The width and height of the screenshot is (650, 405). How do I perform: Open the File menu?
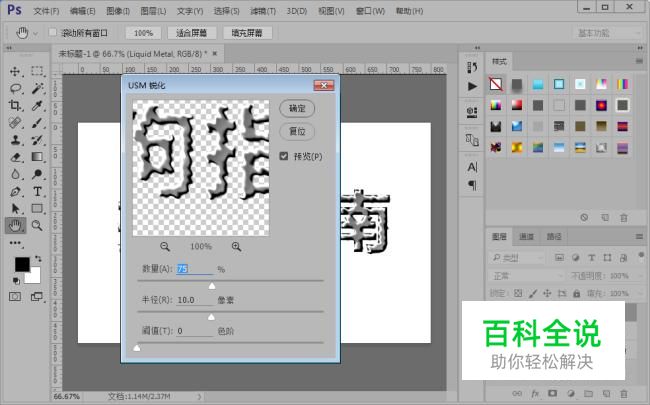click(x=46, y=11)
